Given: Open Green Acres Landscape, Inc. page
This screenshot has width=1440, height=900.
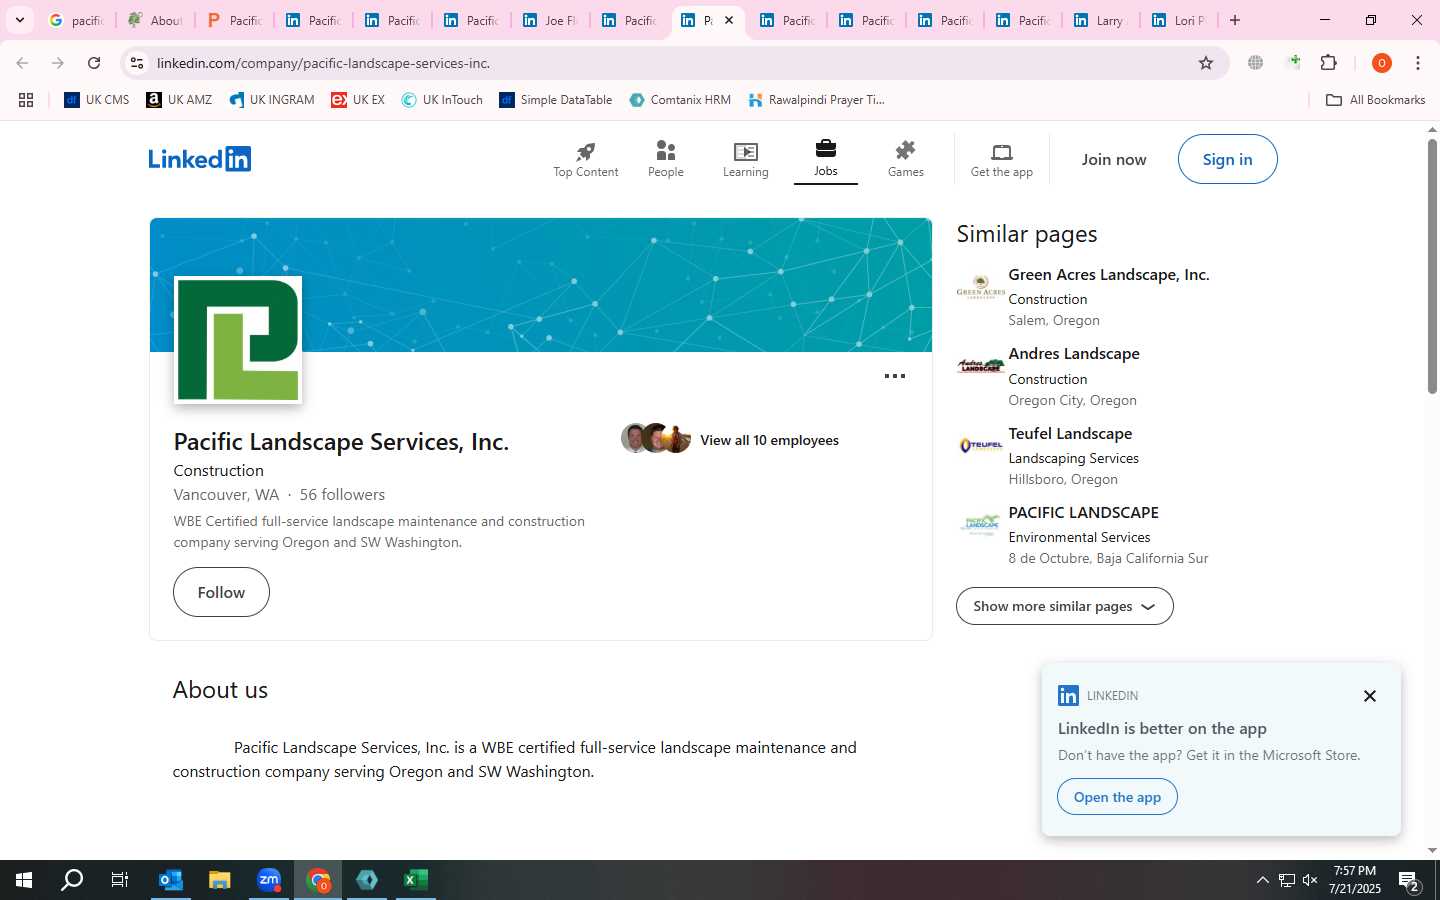Looking at the screenshot, I should 1108,274.
